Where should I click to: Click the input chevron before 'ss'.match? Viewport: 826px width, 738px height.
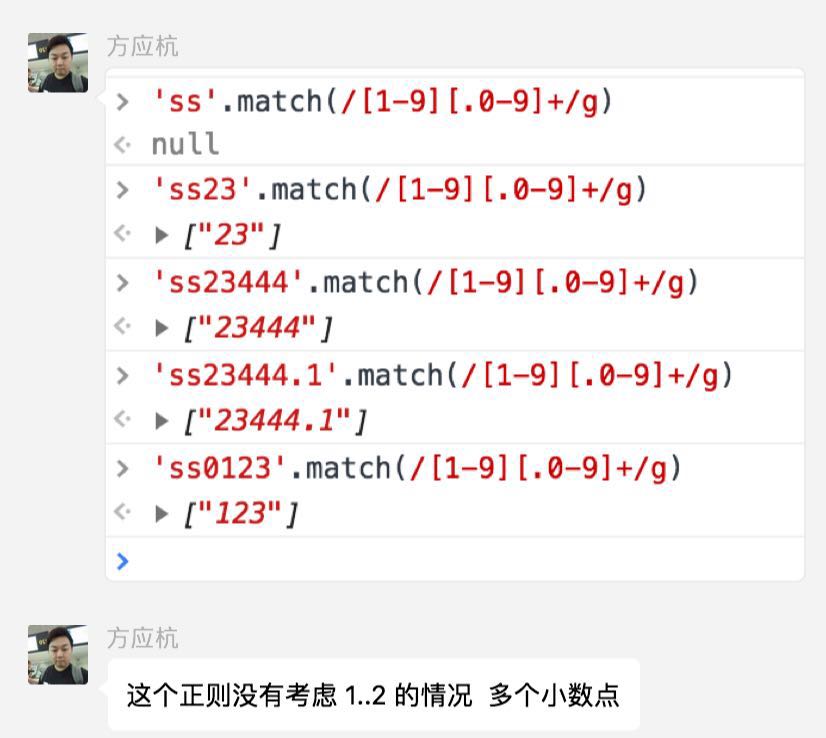pyautogui.click(x=123, y=101)
